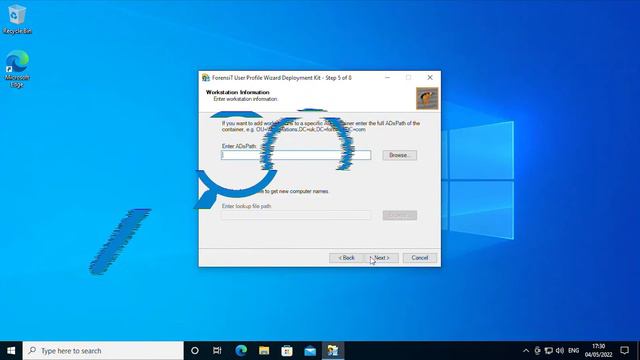Click the greyed-out button beside lookup file path
The image size is (640, 360).
(x=400, y=215)
